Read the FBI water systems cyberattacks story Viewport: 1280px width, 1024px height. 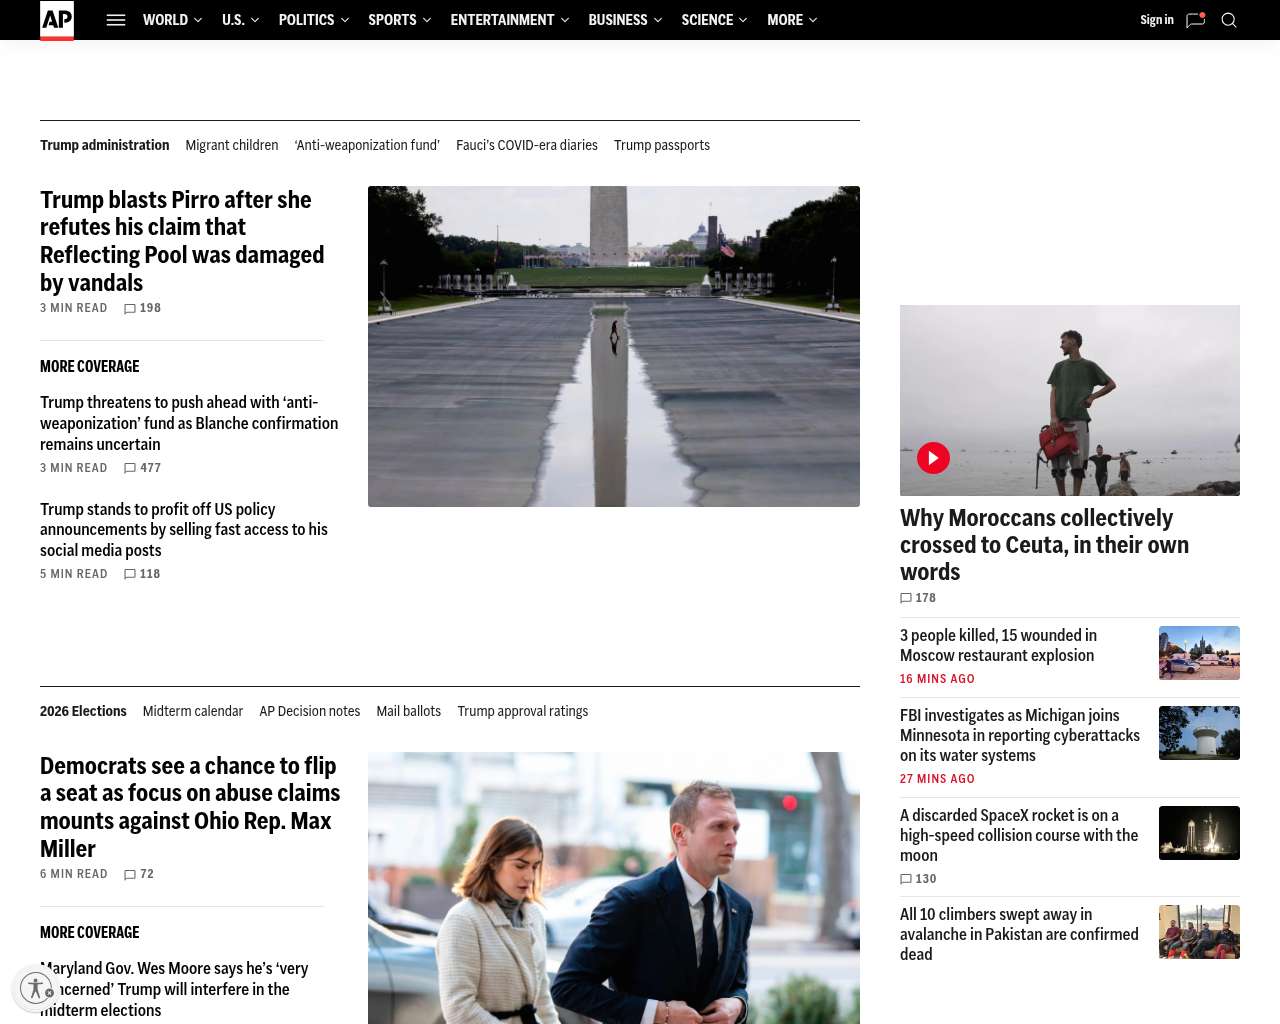(x=1020, y=735)
